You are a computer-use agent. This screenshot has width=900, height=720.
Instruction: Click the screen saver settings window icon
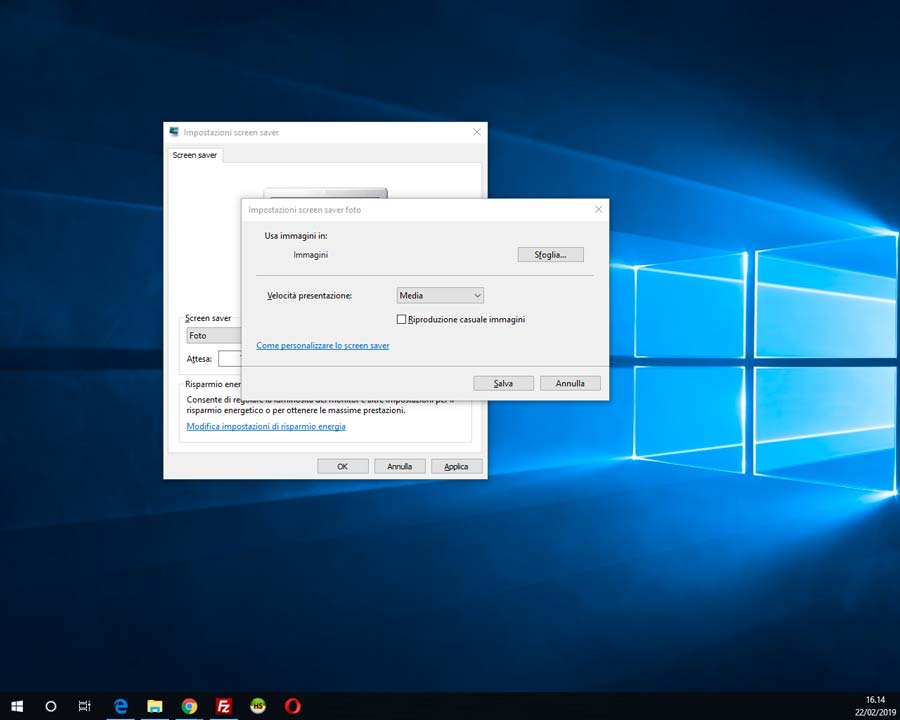pos(174,132)
